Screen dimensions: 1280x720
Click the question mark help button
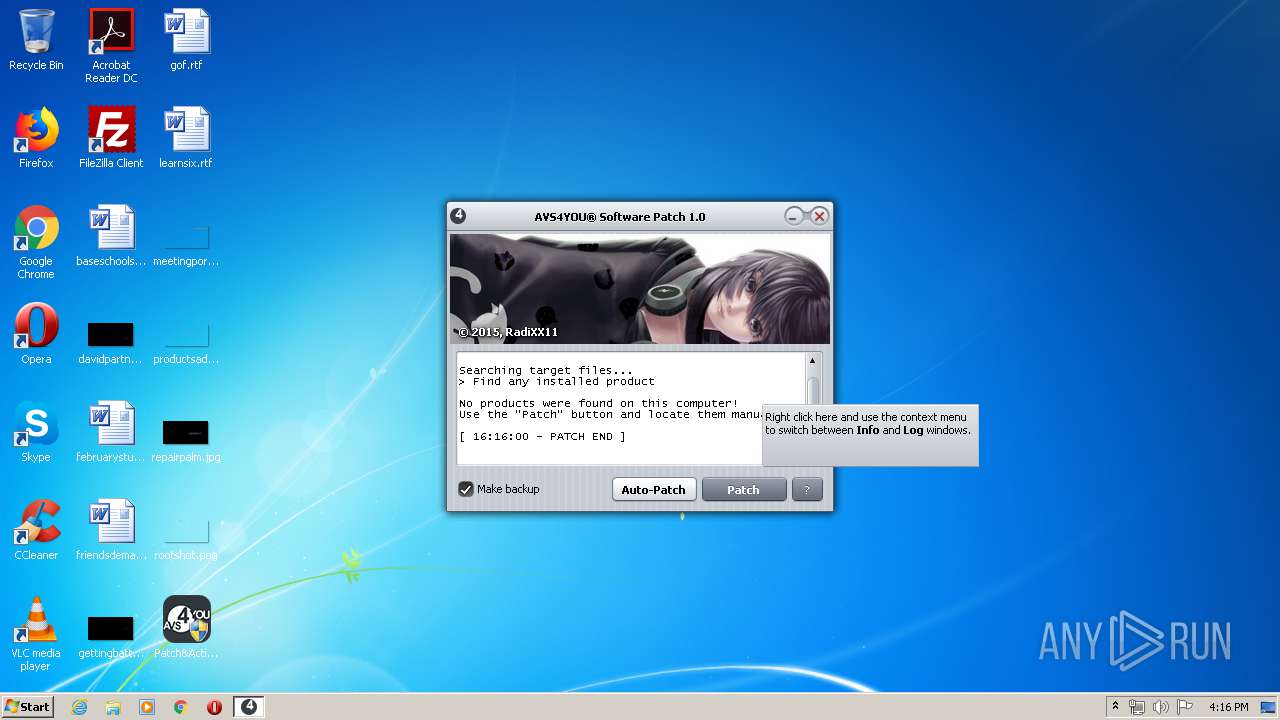(807, 490)
